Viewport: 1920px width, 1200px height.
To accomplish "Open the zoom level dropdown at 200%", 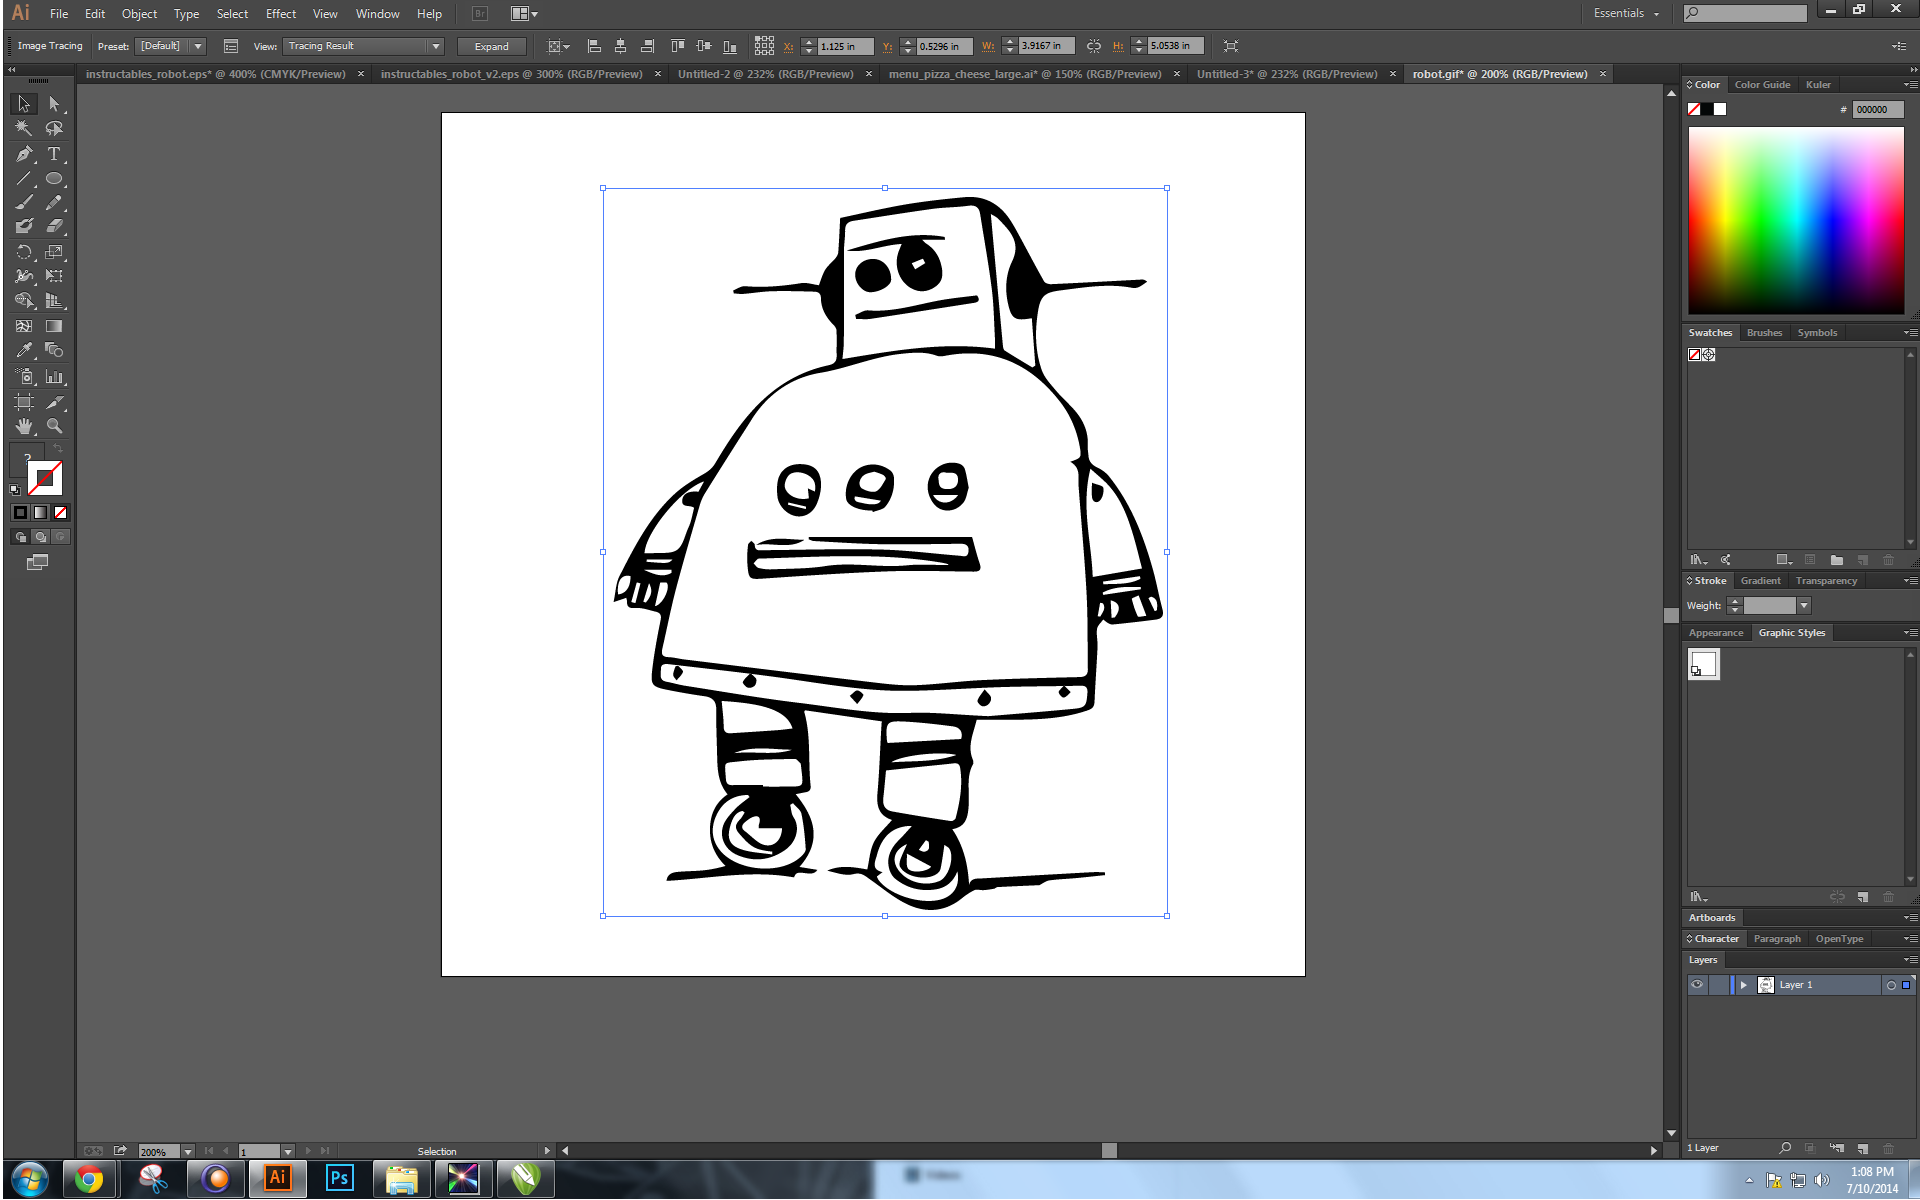I will click(x=188, y=1152).
